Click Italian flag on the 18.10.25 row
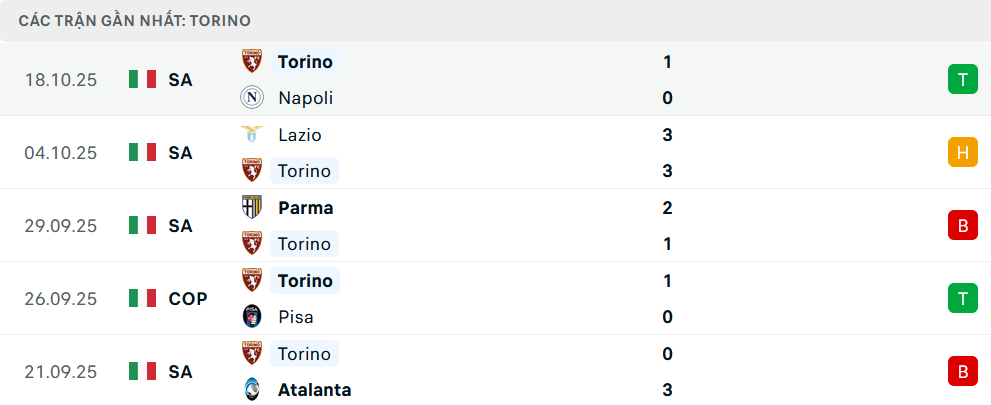 tap(143, 80)
